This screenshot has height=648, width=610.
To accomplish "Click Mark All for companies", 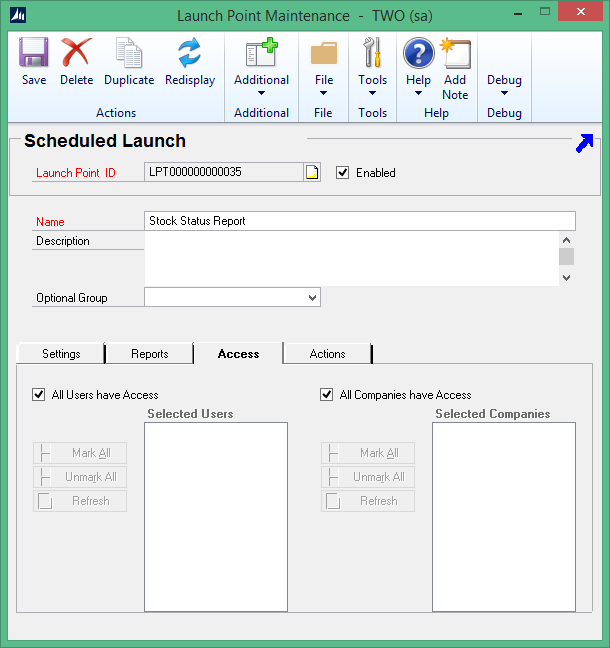I will (368, 453).
